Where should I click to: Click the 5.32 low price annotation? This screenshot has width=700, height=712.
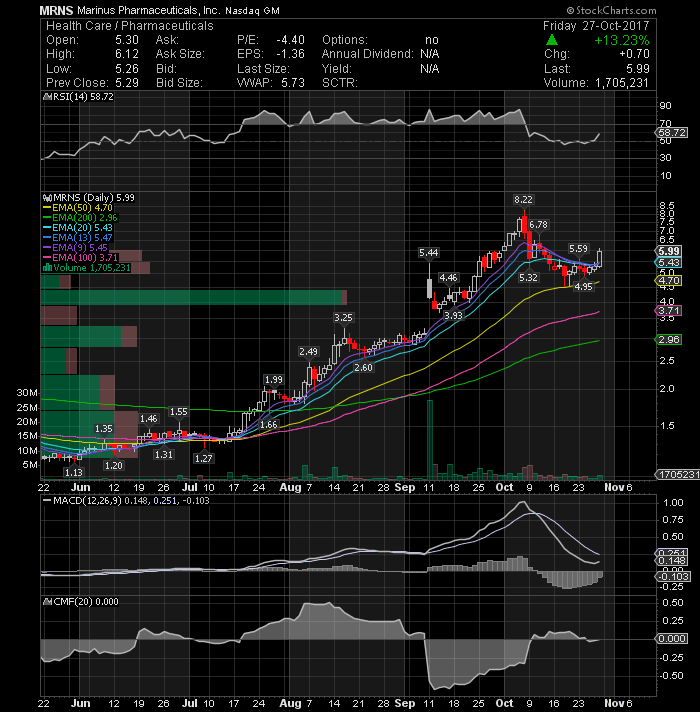coord(528,277)
